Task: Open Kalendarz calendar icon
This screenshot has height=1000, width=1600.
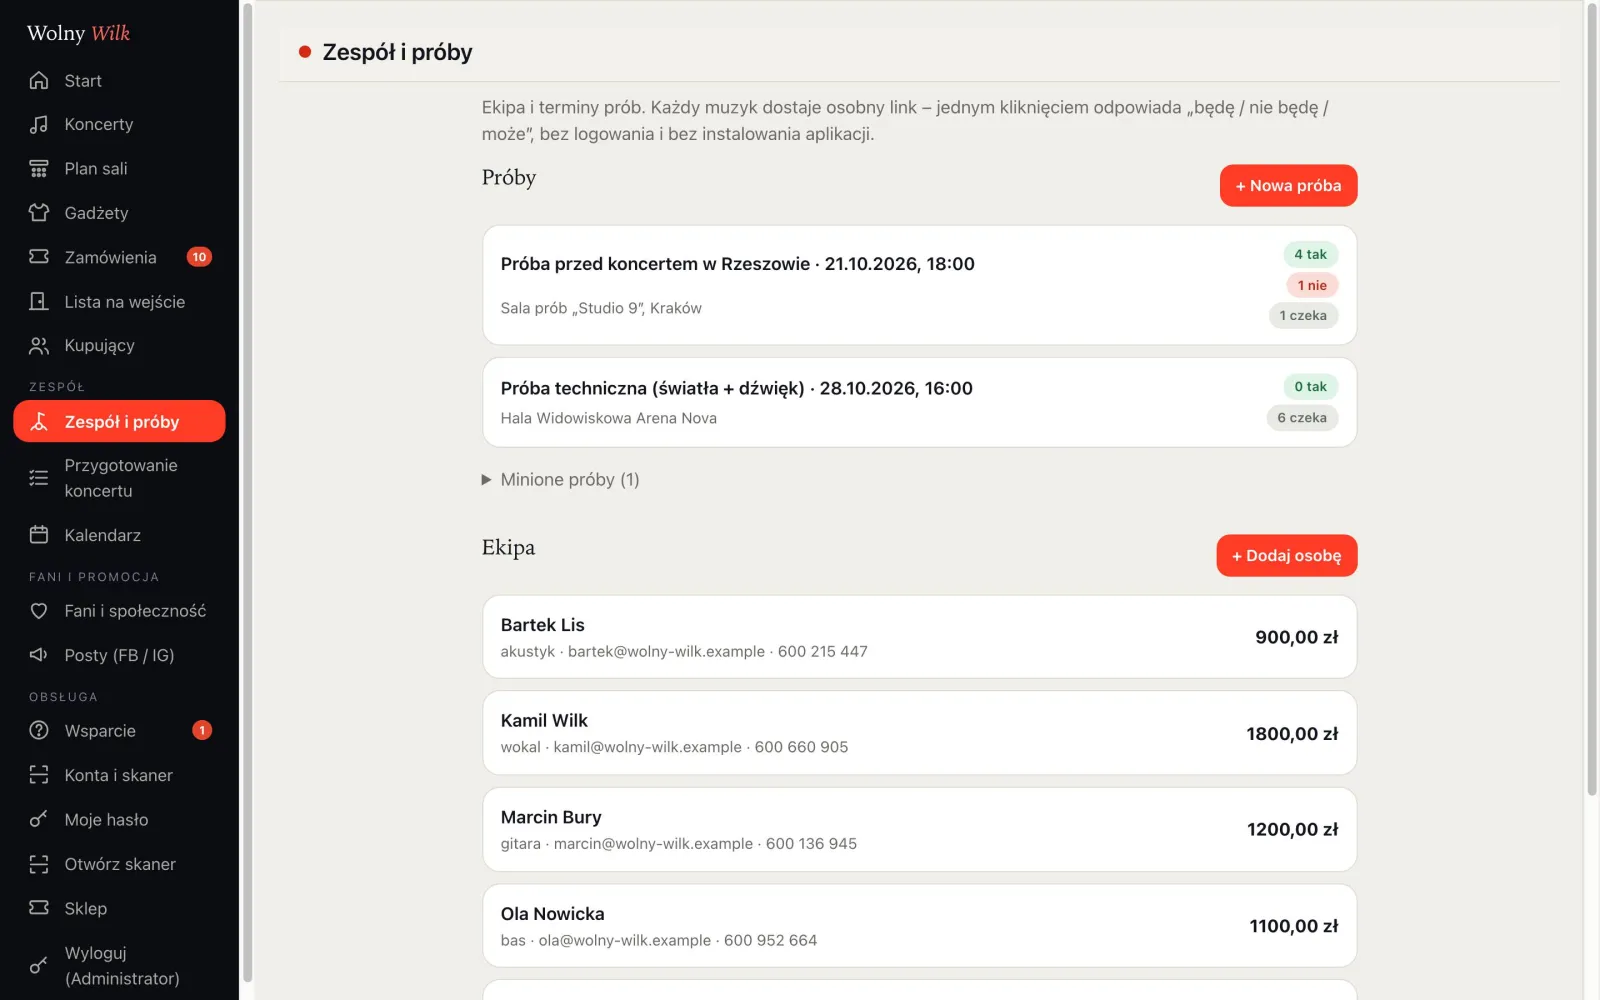Action: click(39, 535)
